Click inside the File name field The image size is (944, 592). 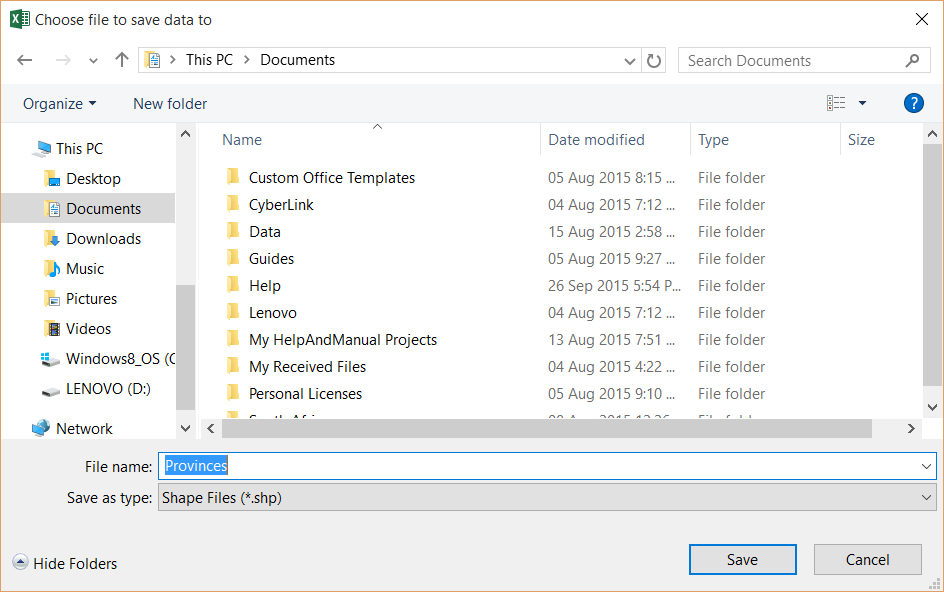click(x=400, y=465)
